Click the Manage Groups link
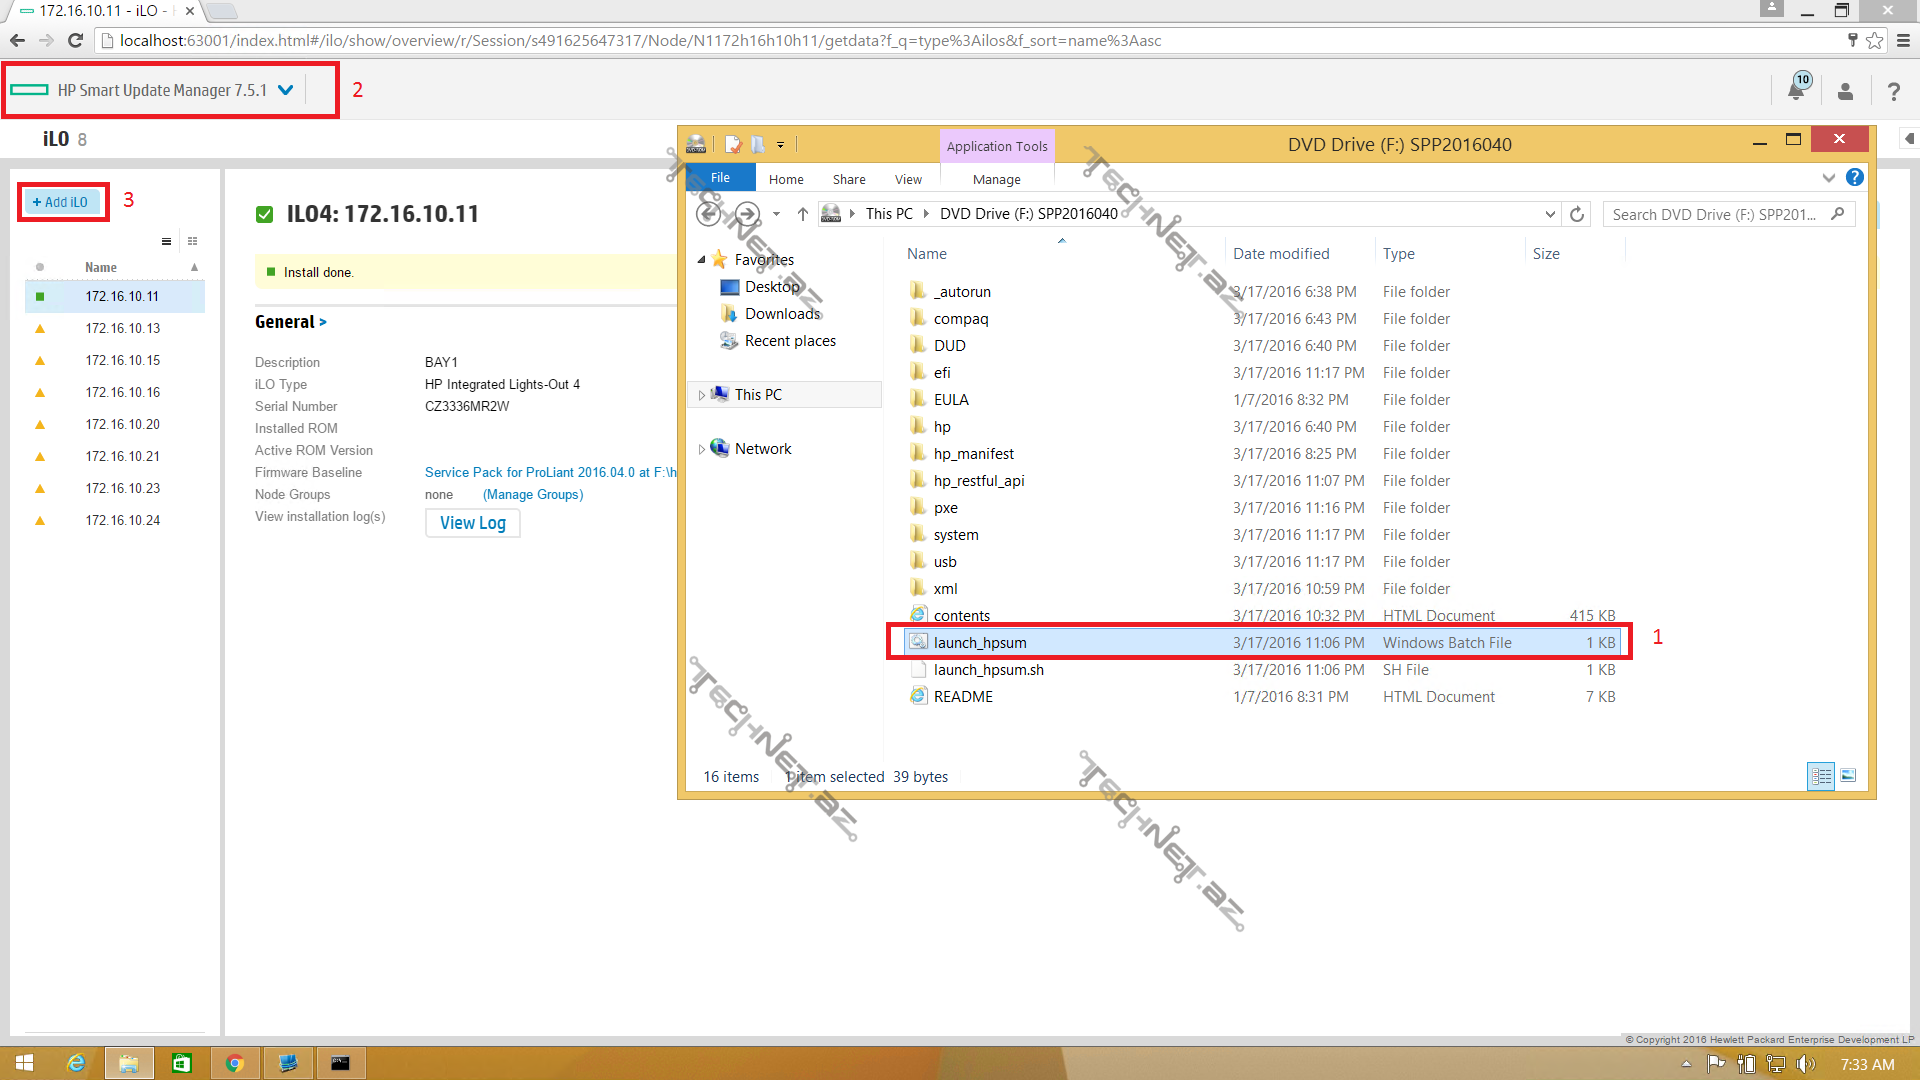Screen dimensions: 1920x1080 pos(531,493)
